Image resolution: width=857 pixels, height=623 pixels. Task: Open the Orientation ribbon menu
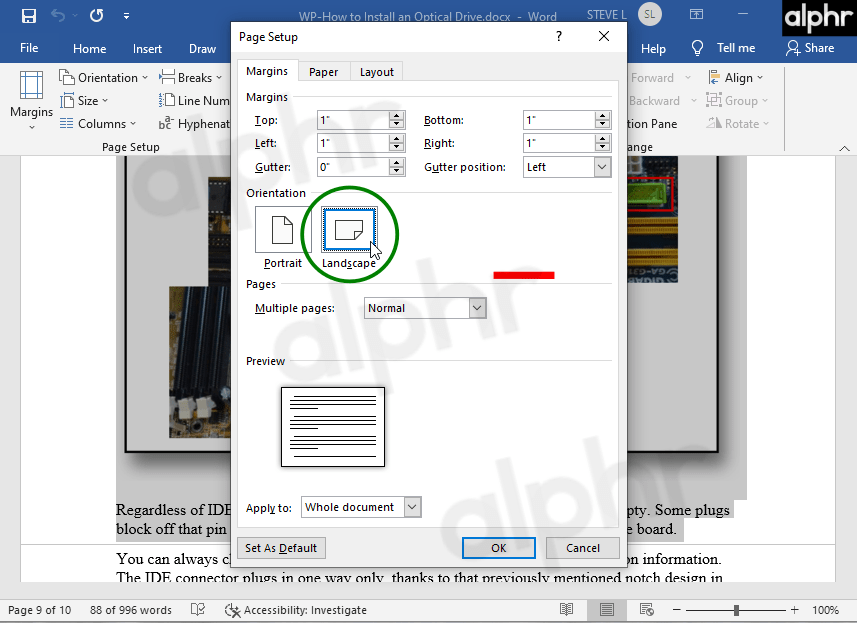[103, 78]
